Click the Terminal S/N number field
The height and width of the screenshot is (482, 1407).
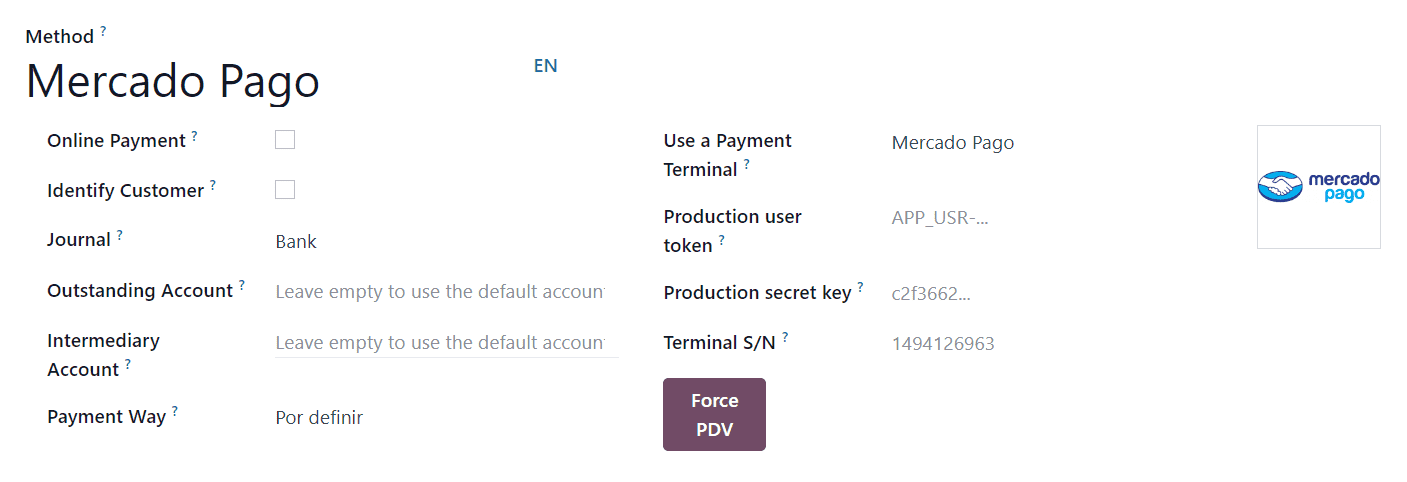click(x=1050, y=345)
